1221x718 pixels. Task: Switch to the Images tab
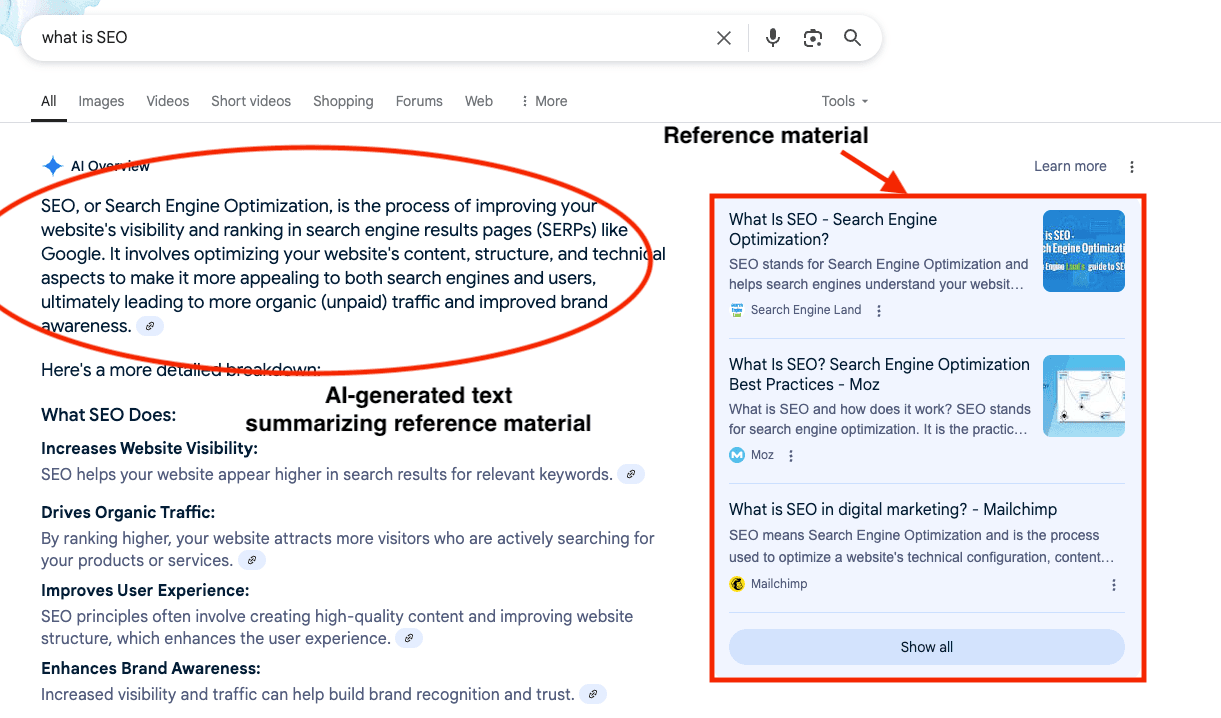click(x=101, y=101)
